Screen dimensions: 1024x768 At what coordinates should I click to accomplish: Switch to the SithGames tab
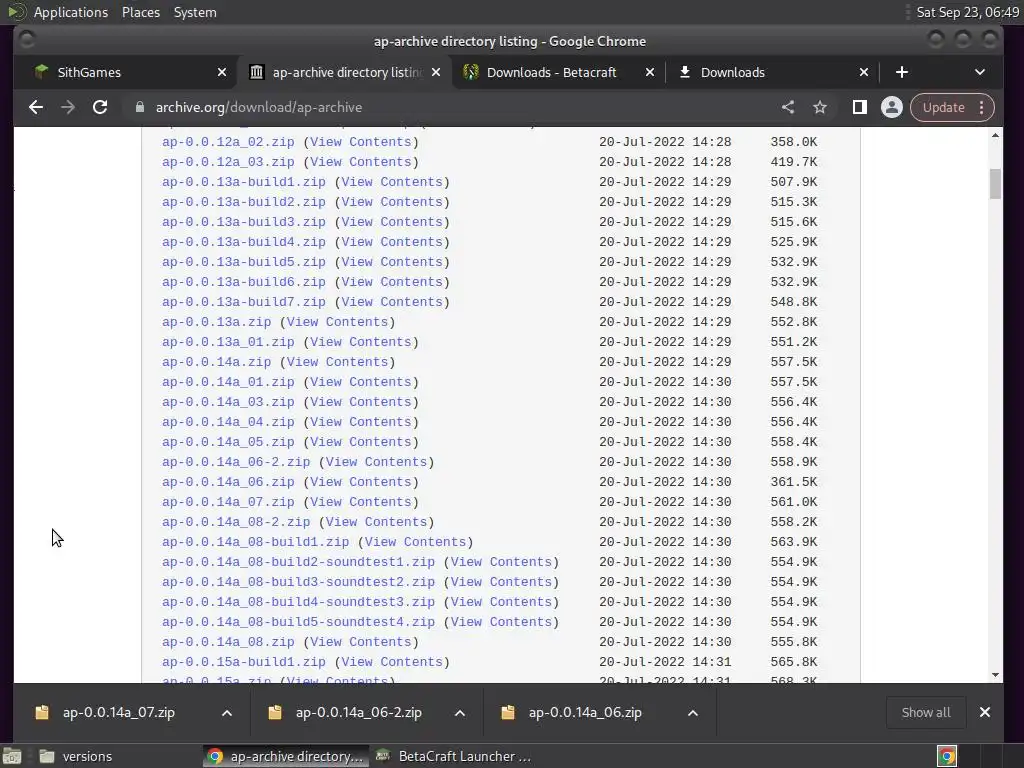(131, 72)
